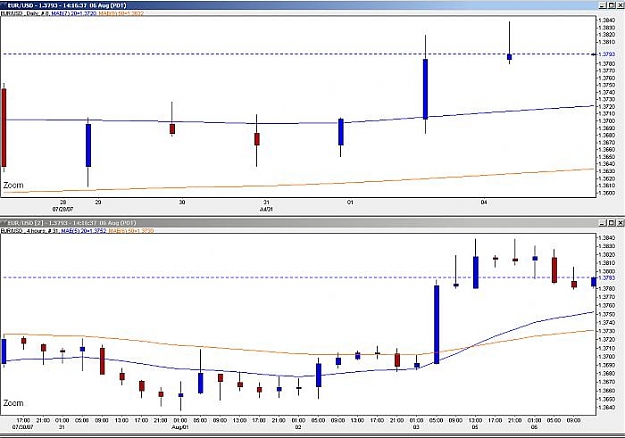
Task: Maximize the EUR/USD [2] chart window
Action: 612,223
